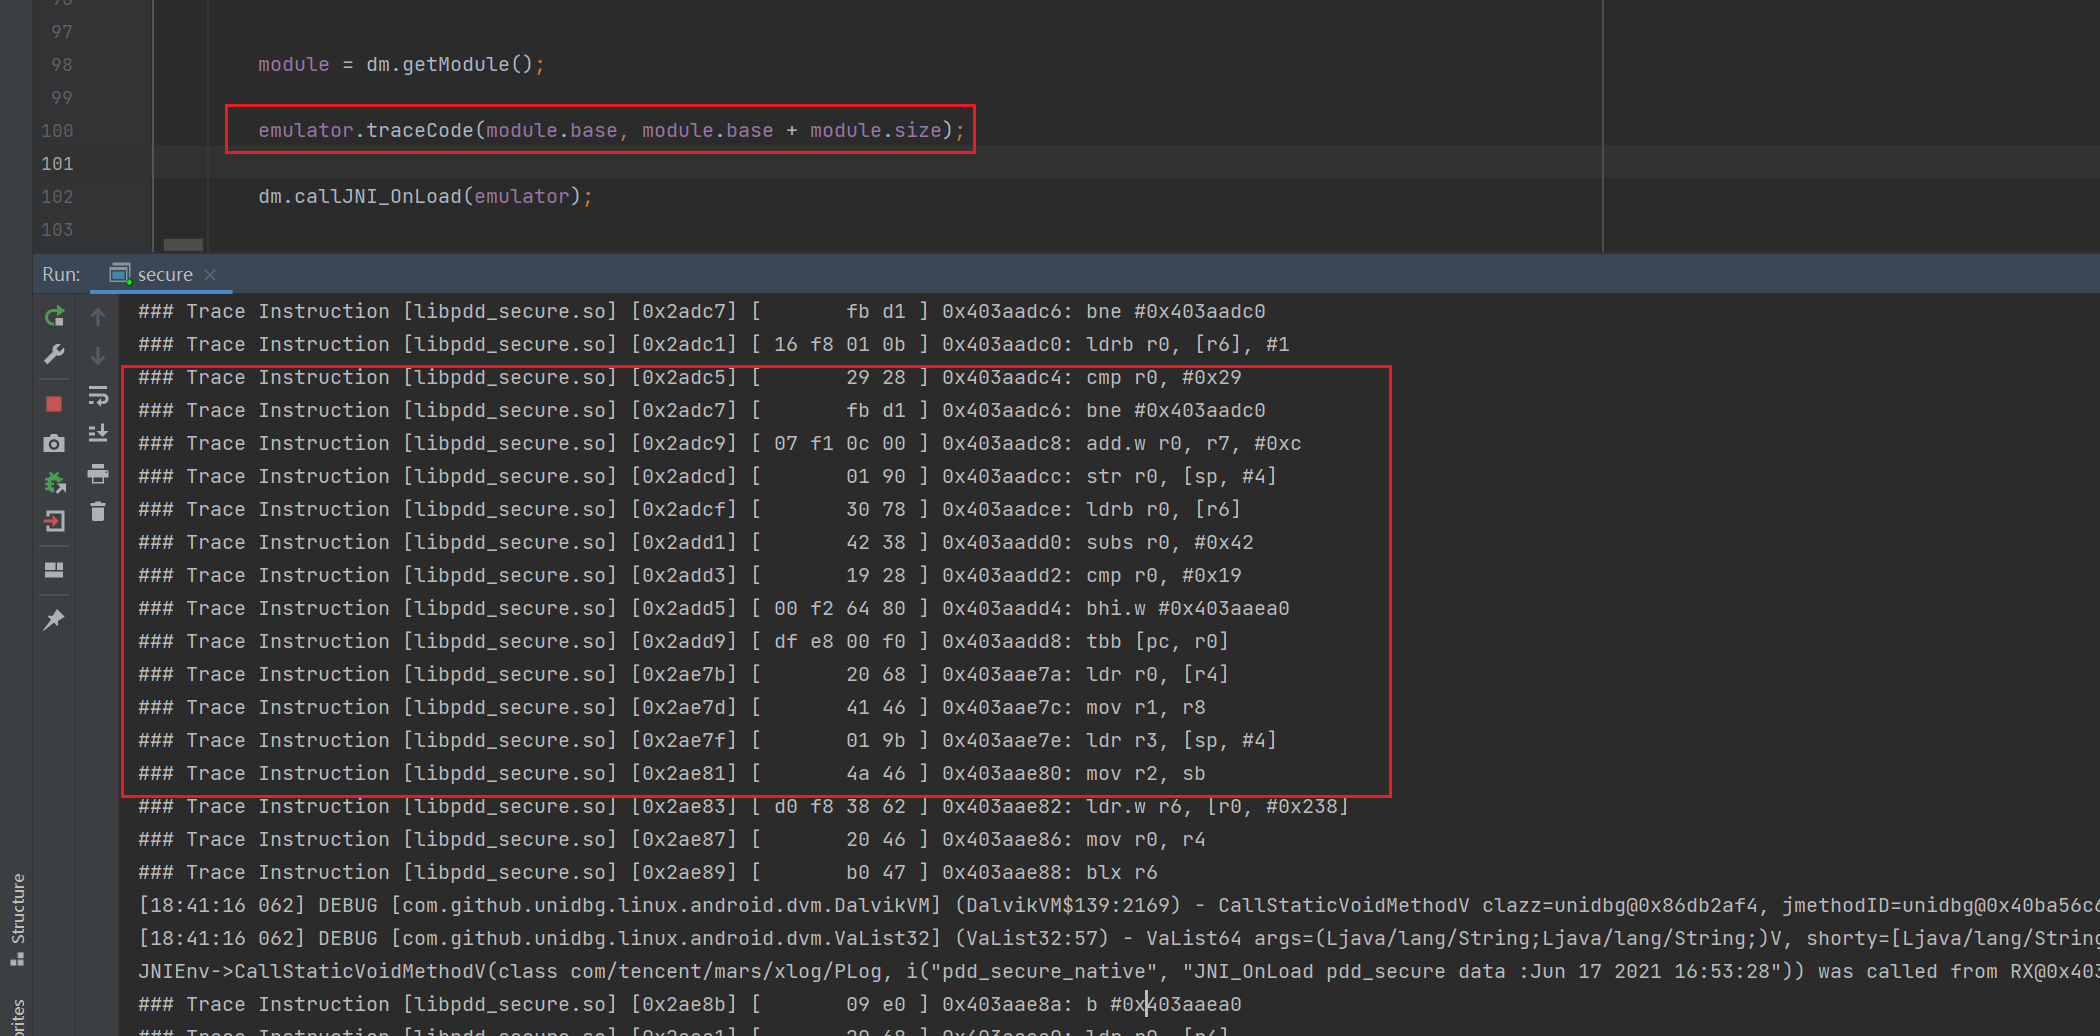2100x1036 pixels.
Task: Stop the running secure process
Action: pos(54,404)
